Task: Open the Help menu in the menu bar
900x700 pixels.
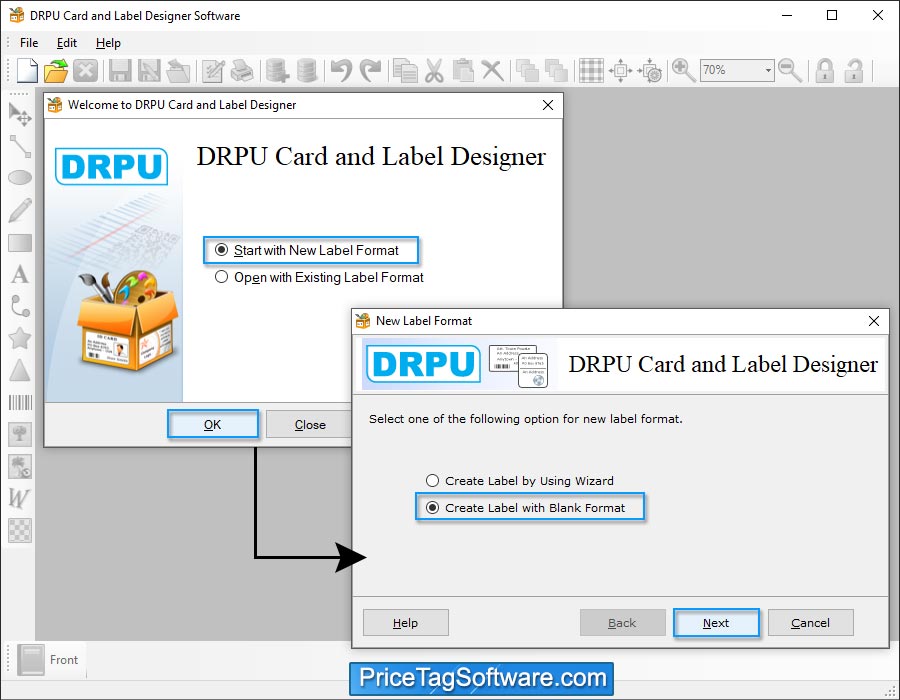Action: [108, 43]
